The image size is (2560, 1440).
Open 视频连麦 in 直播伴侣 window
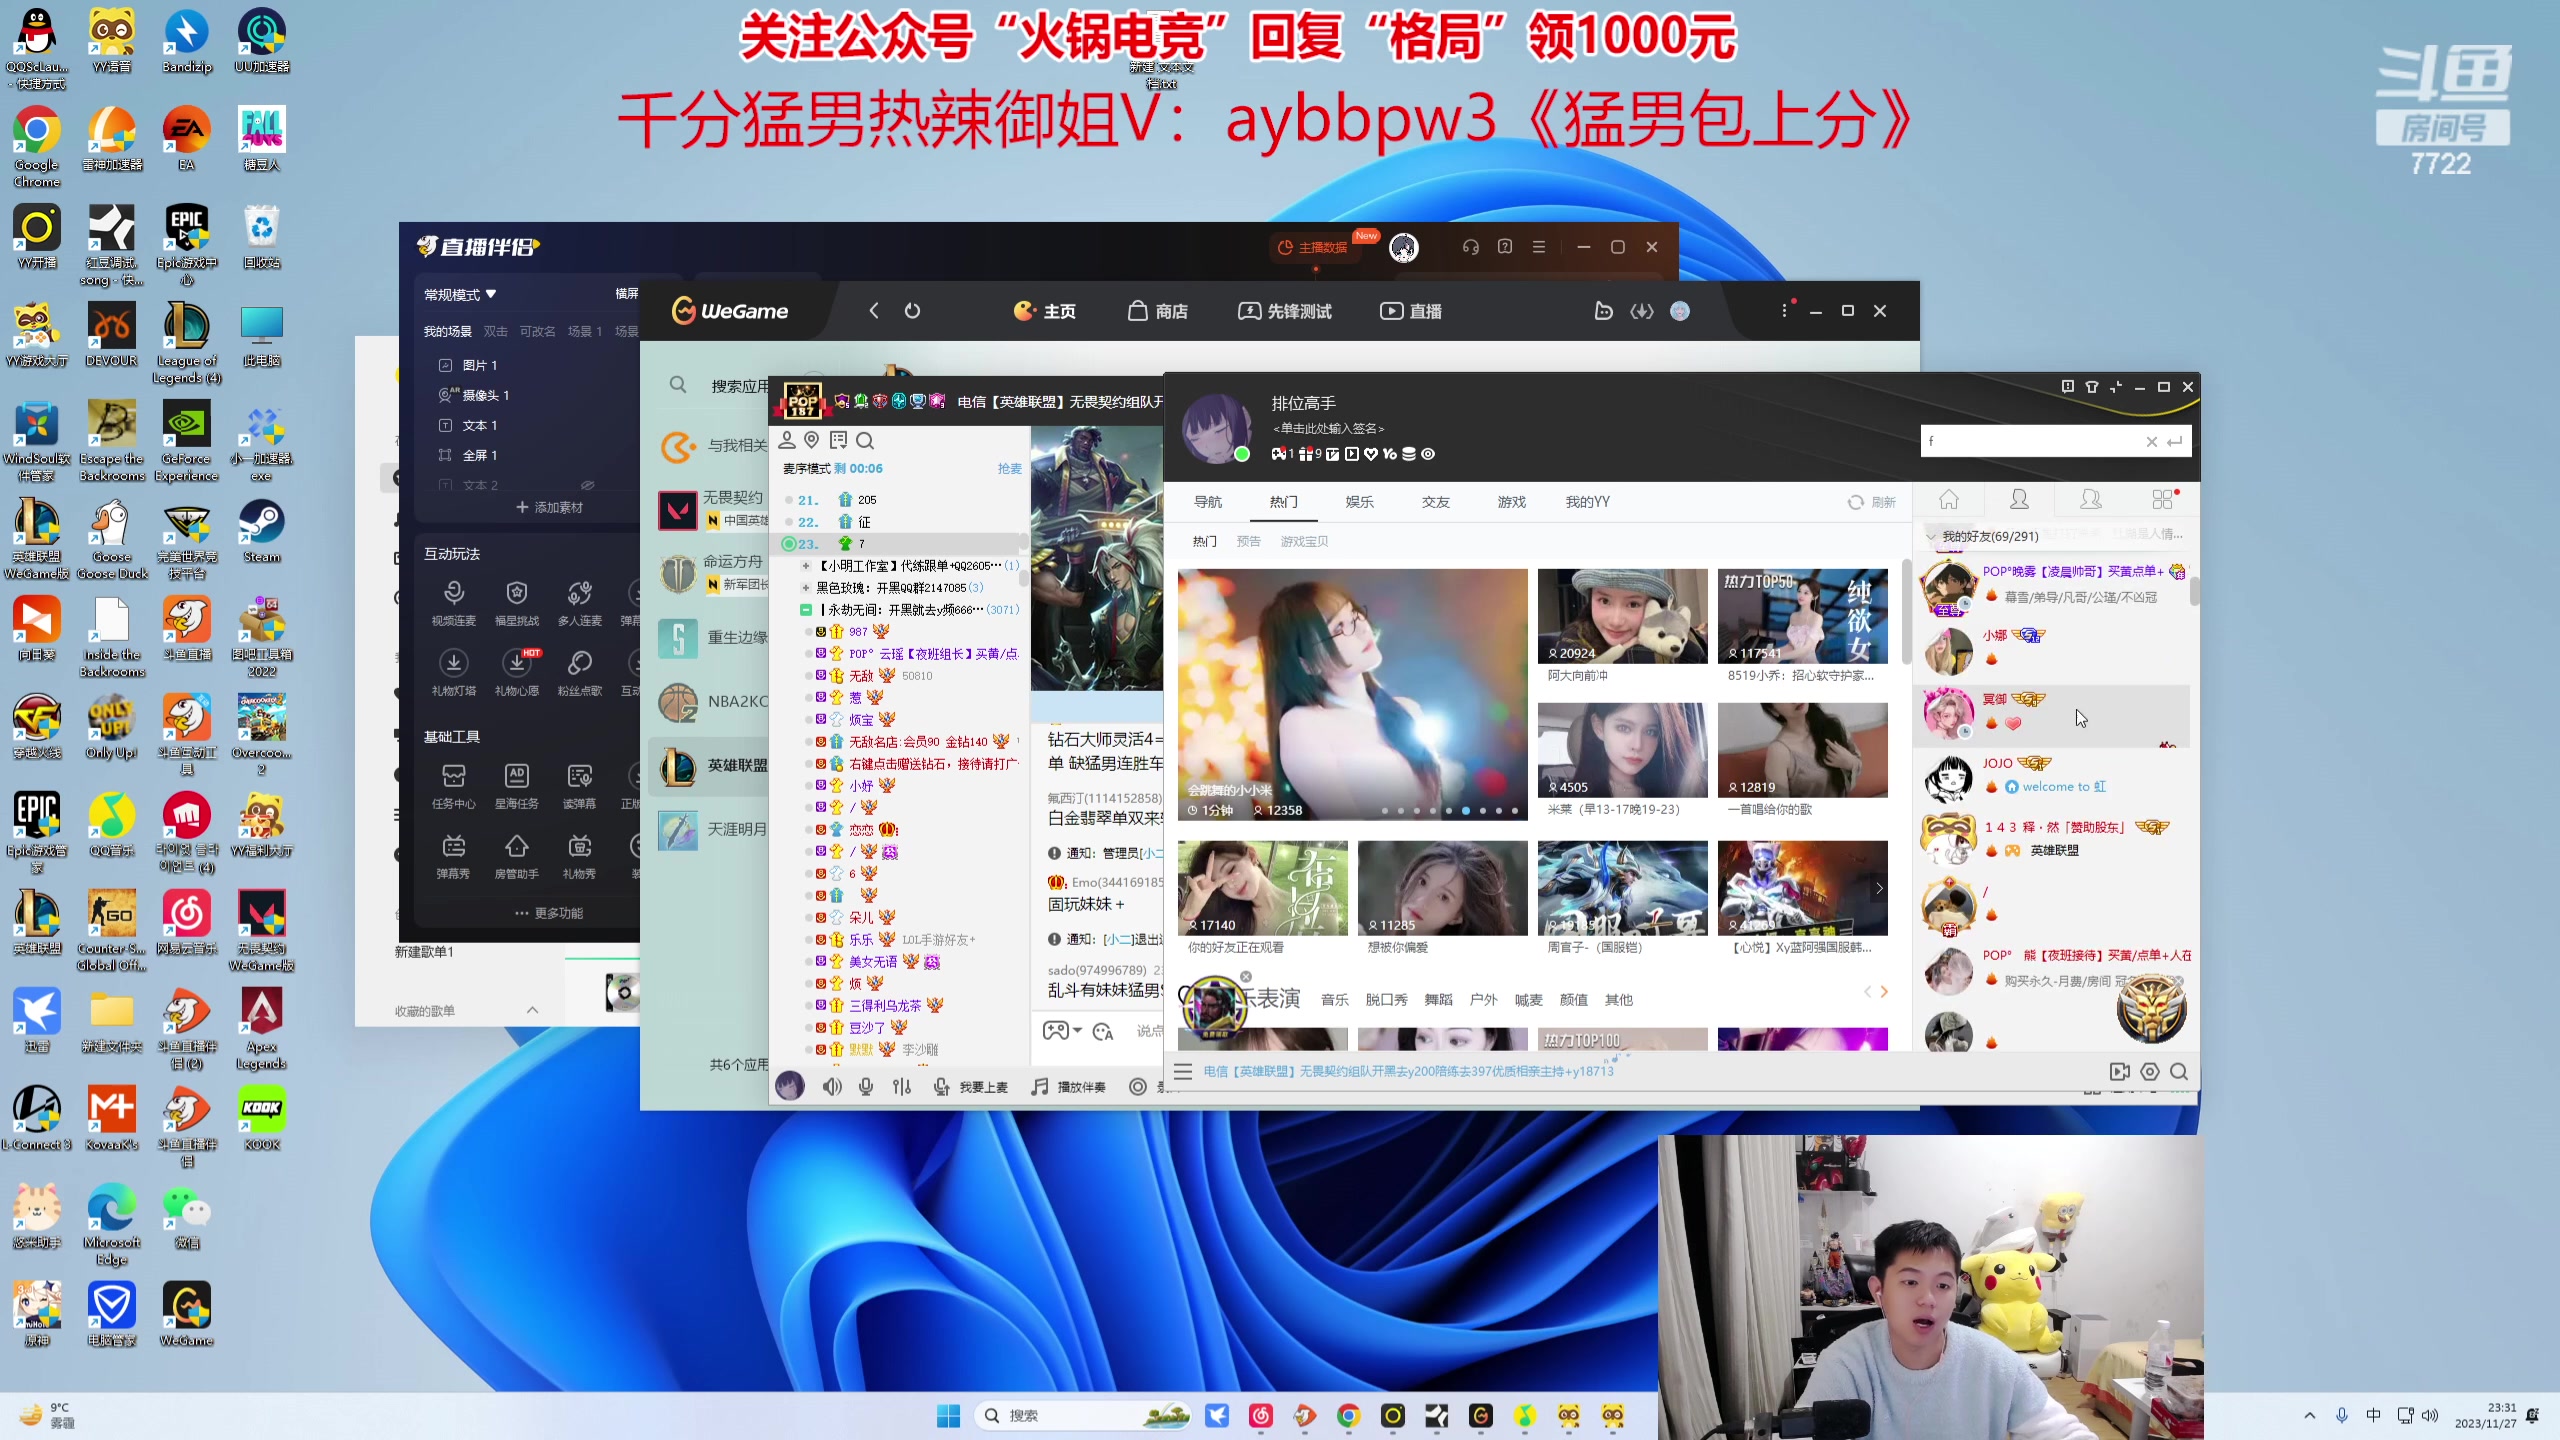[454, 603]
